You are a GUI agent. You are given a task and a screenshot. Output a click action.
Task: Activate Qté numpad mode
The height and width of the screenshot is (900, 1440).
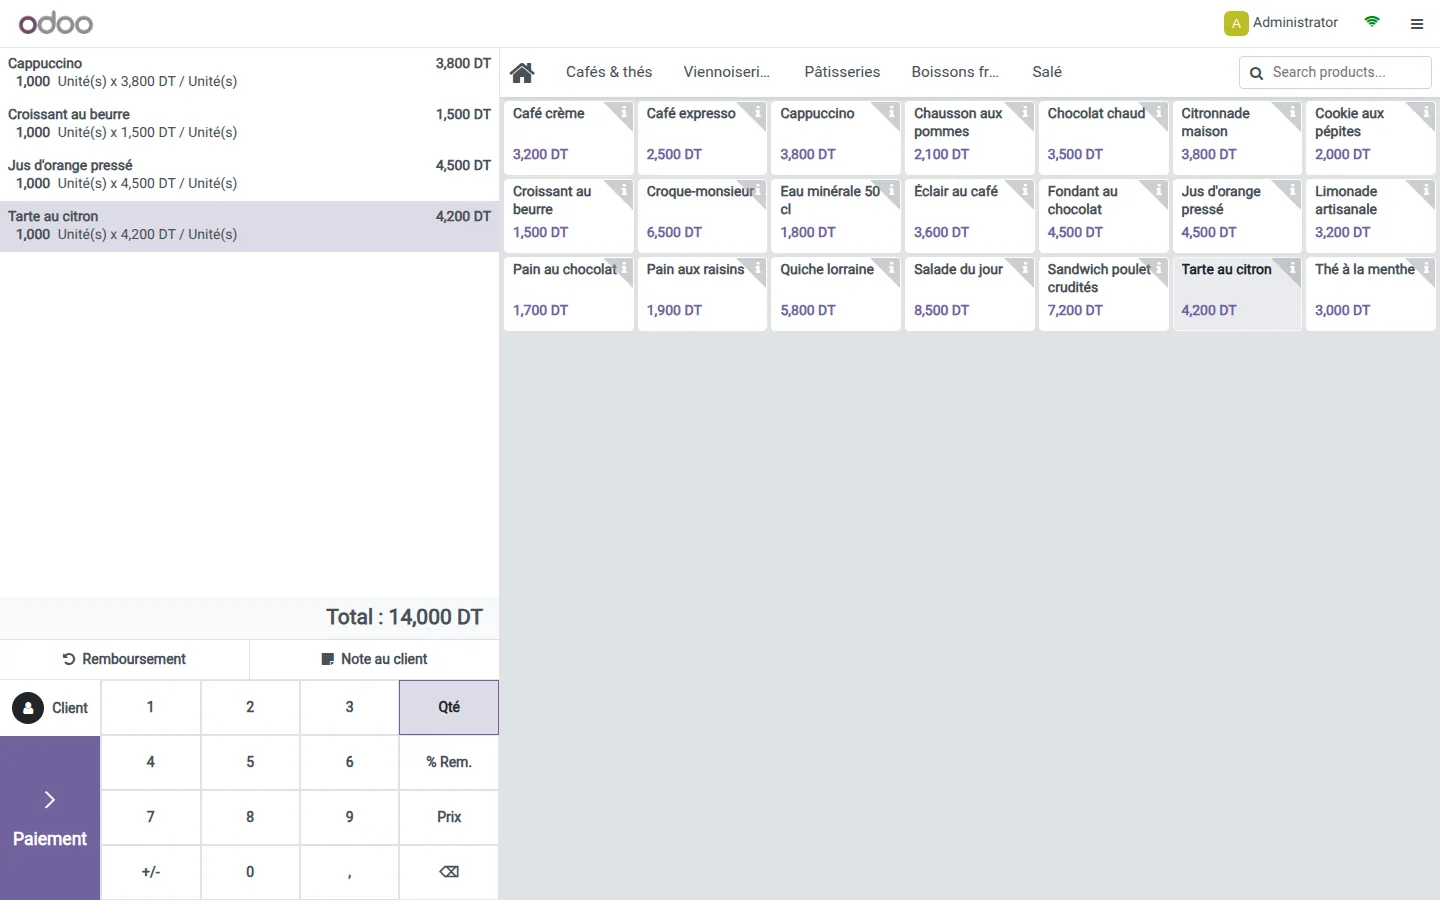[x=449, y=707]
